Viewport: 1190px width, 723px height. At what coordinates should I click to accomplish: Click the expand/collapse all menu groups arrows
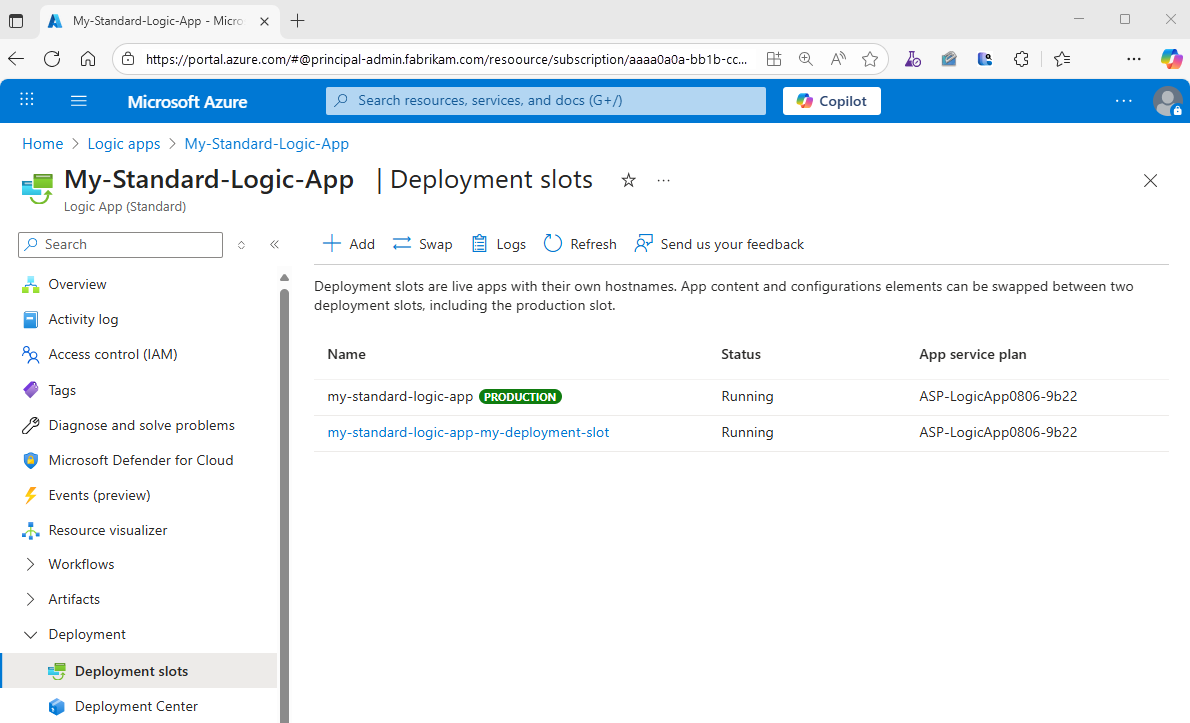(241, 244)
